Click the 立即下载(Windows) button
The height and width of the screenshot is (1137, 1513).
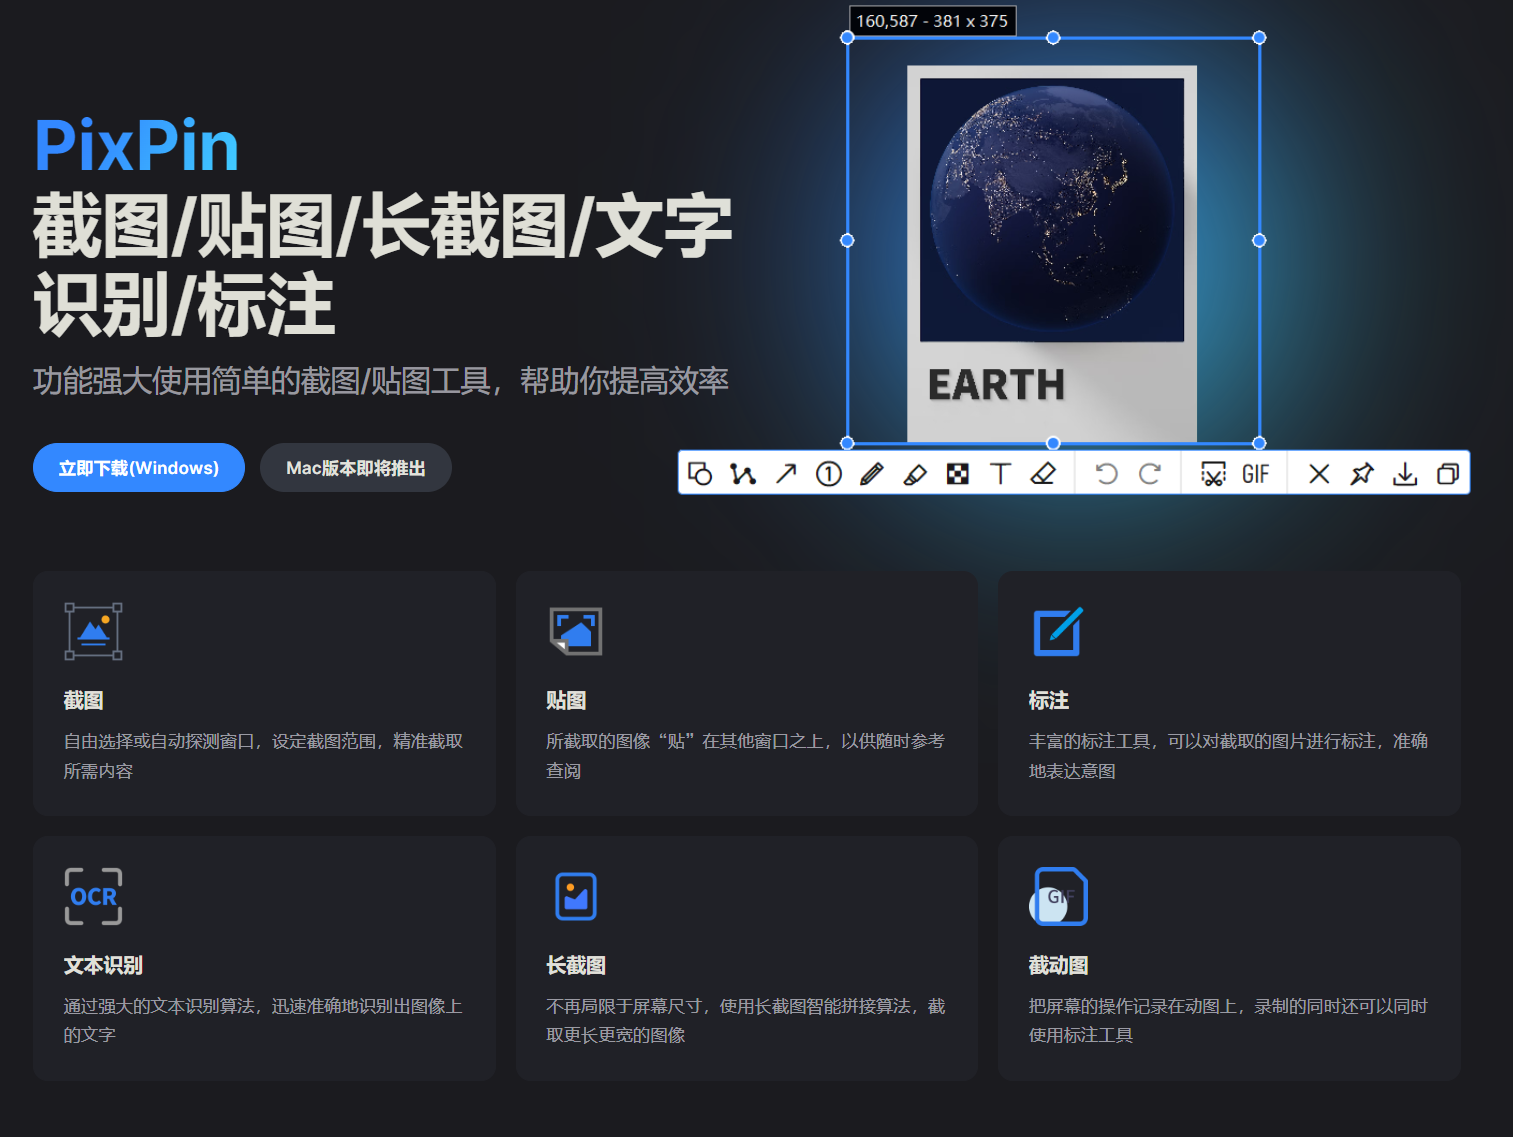pos(139,468)
